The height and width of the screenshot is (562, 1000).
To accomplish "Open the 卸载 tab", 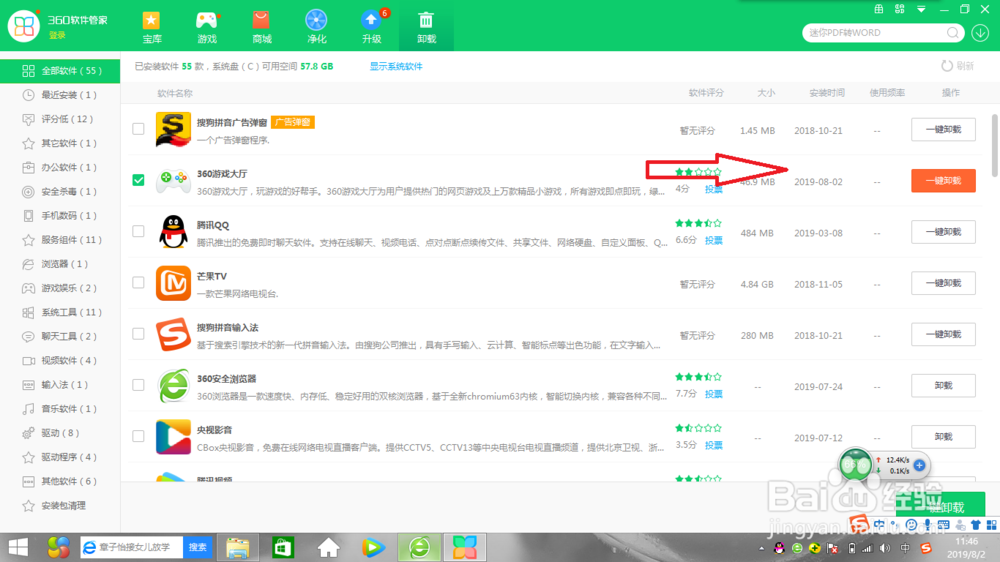I will pyautogui.click(x=426, y=27).
